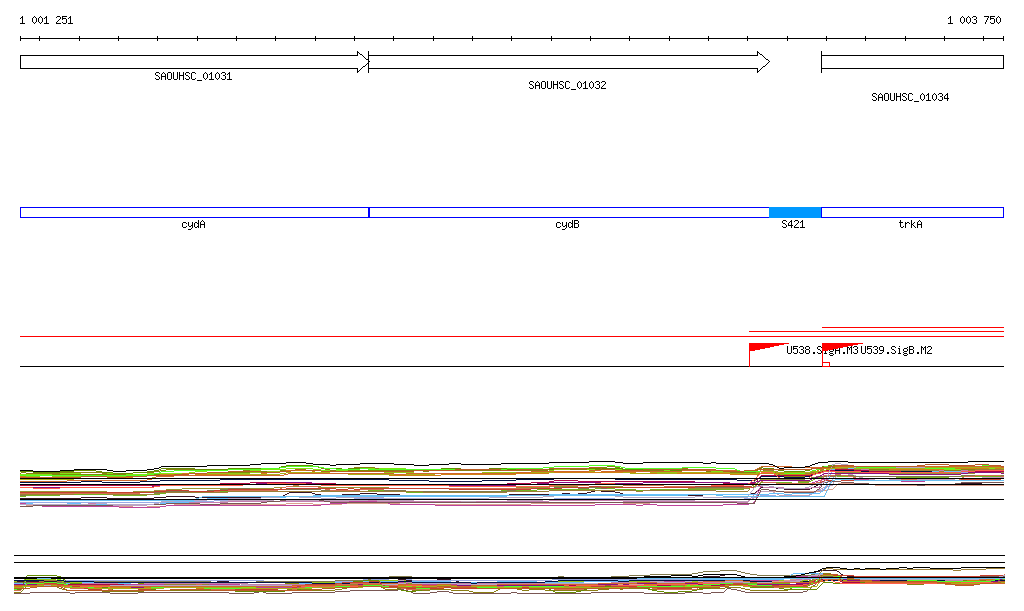Click the end coordinate 1 003 750
Screen dimensions: 1024x611
coord(973,20)
